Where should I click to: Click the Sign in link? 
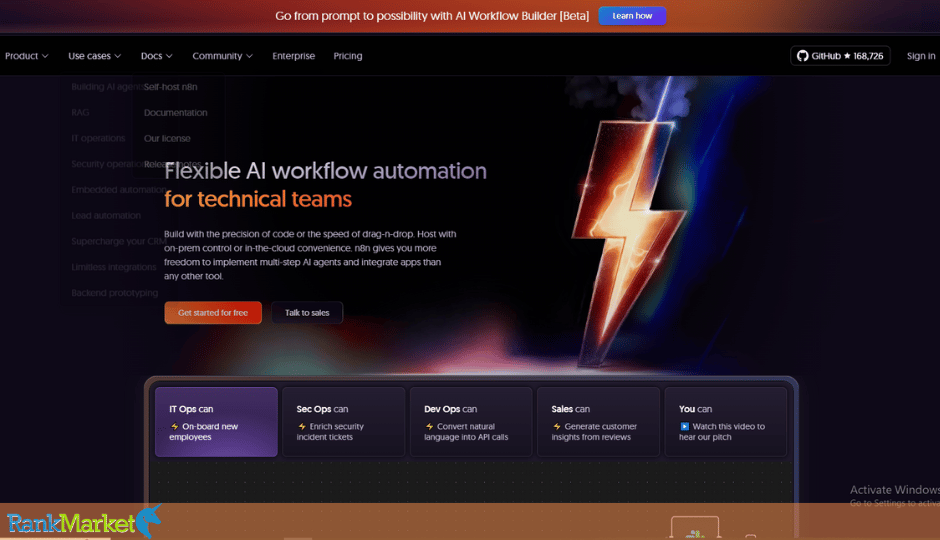pyautogui.click(x=921, y=56)
